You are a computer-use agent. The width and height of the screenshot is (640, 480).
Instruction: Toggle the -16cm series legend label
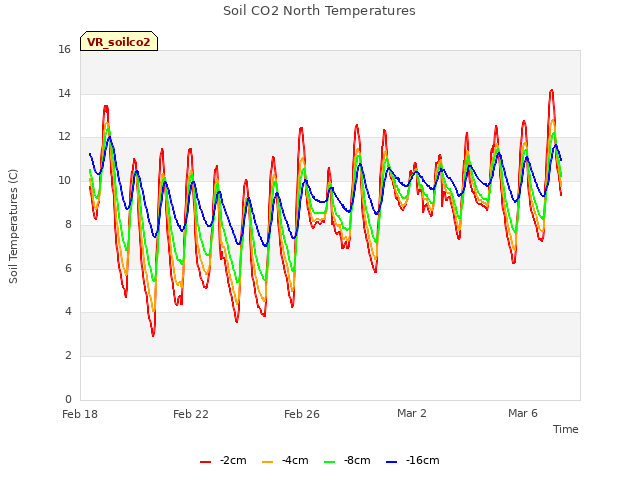pyautogui.click(x=422, y=460)
